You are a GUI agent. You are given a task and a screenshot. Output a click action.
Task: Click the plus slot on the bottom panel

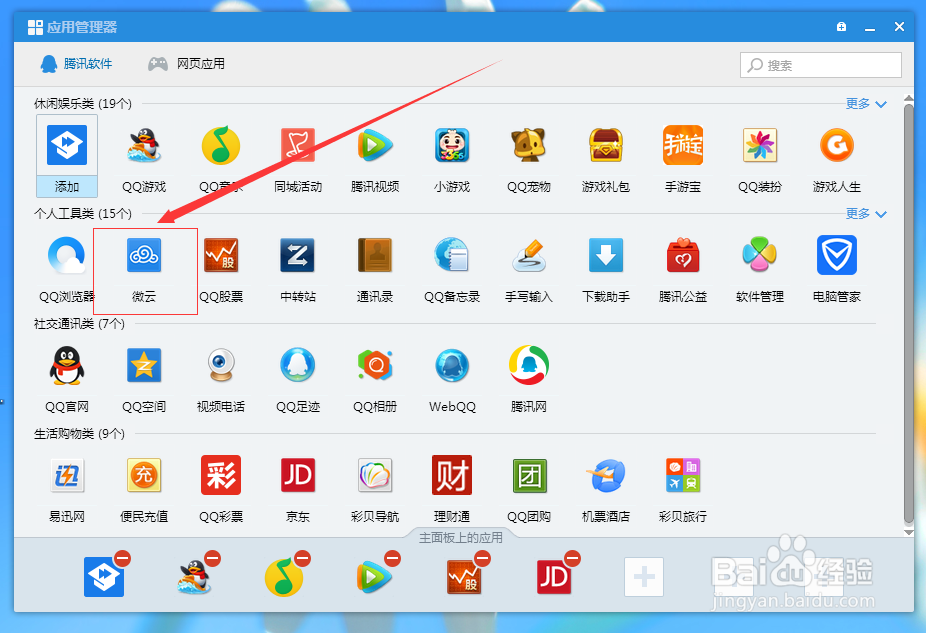click(x=645, y=577)
